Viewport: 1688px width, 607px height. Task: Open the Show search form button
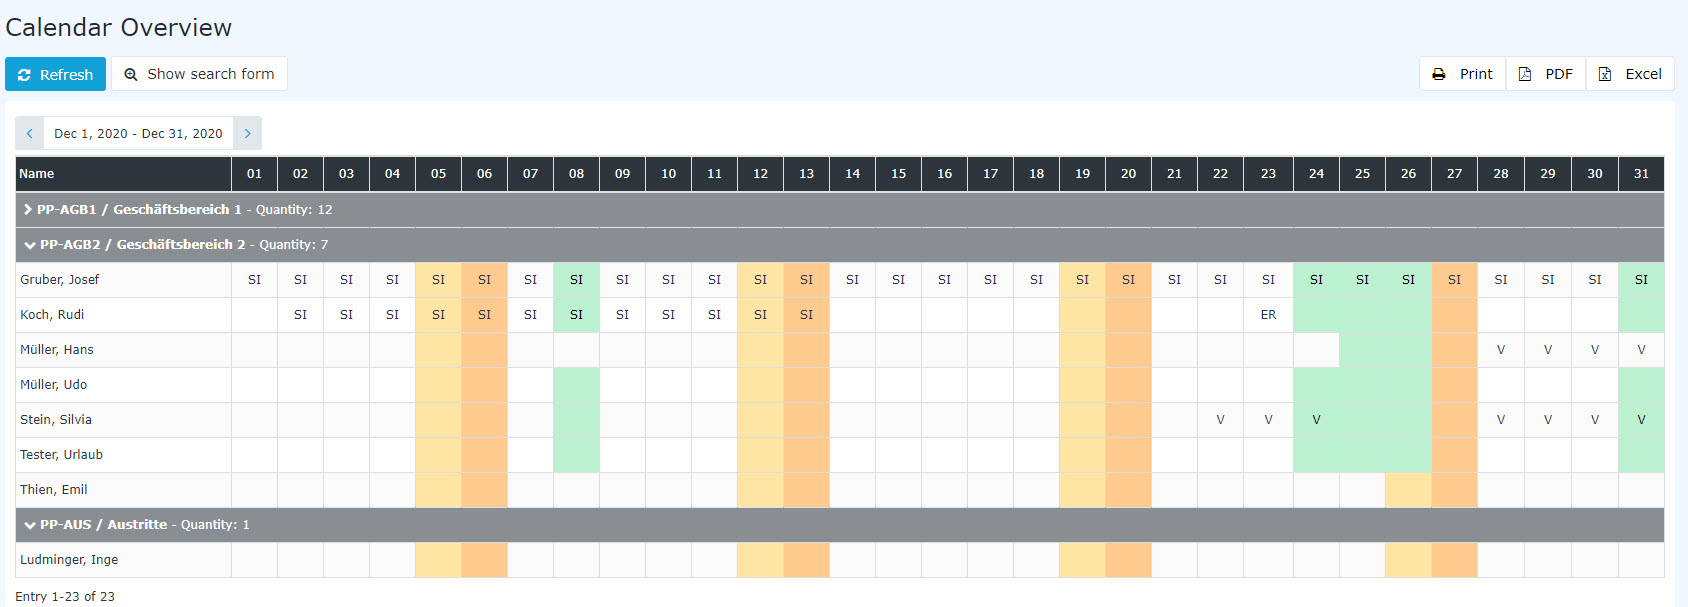click(199, 74)
